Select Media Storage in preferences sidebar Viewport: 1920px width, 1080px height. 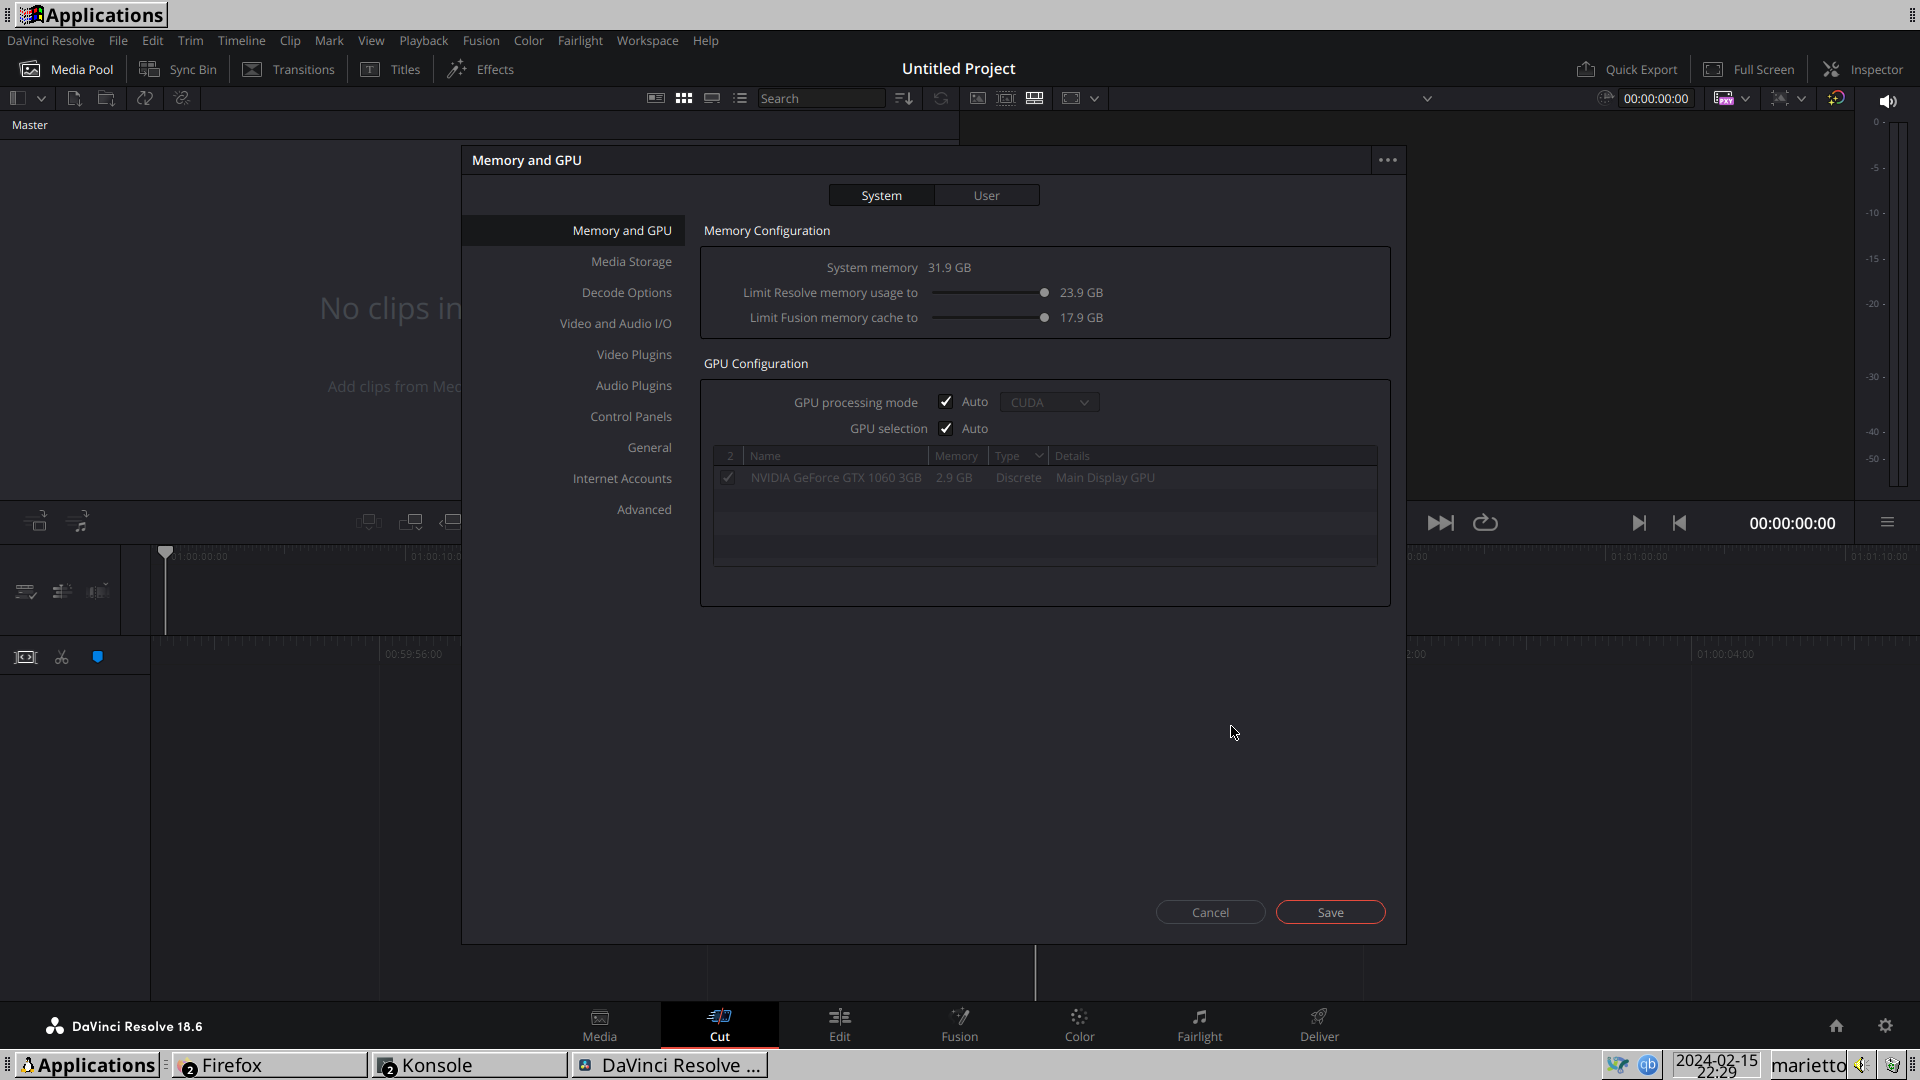tap(631, 262)
